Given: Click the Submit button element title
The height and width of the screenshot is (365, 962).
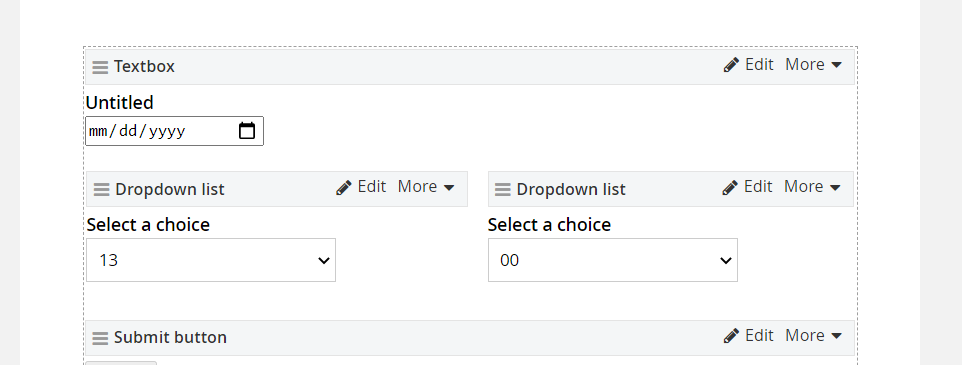Looking at the screenshot, I should point(170,337).
